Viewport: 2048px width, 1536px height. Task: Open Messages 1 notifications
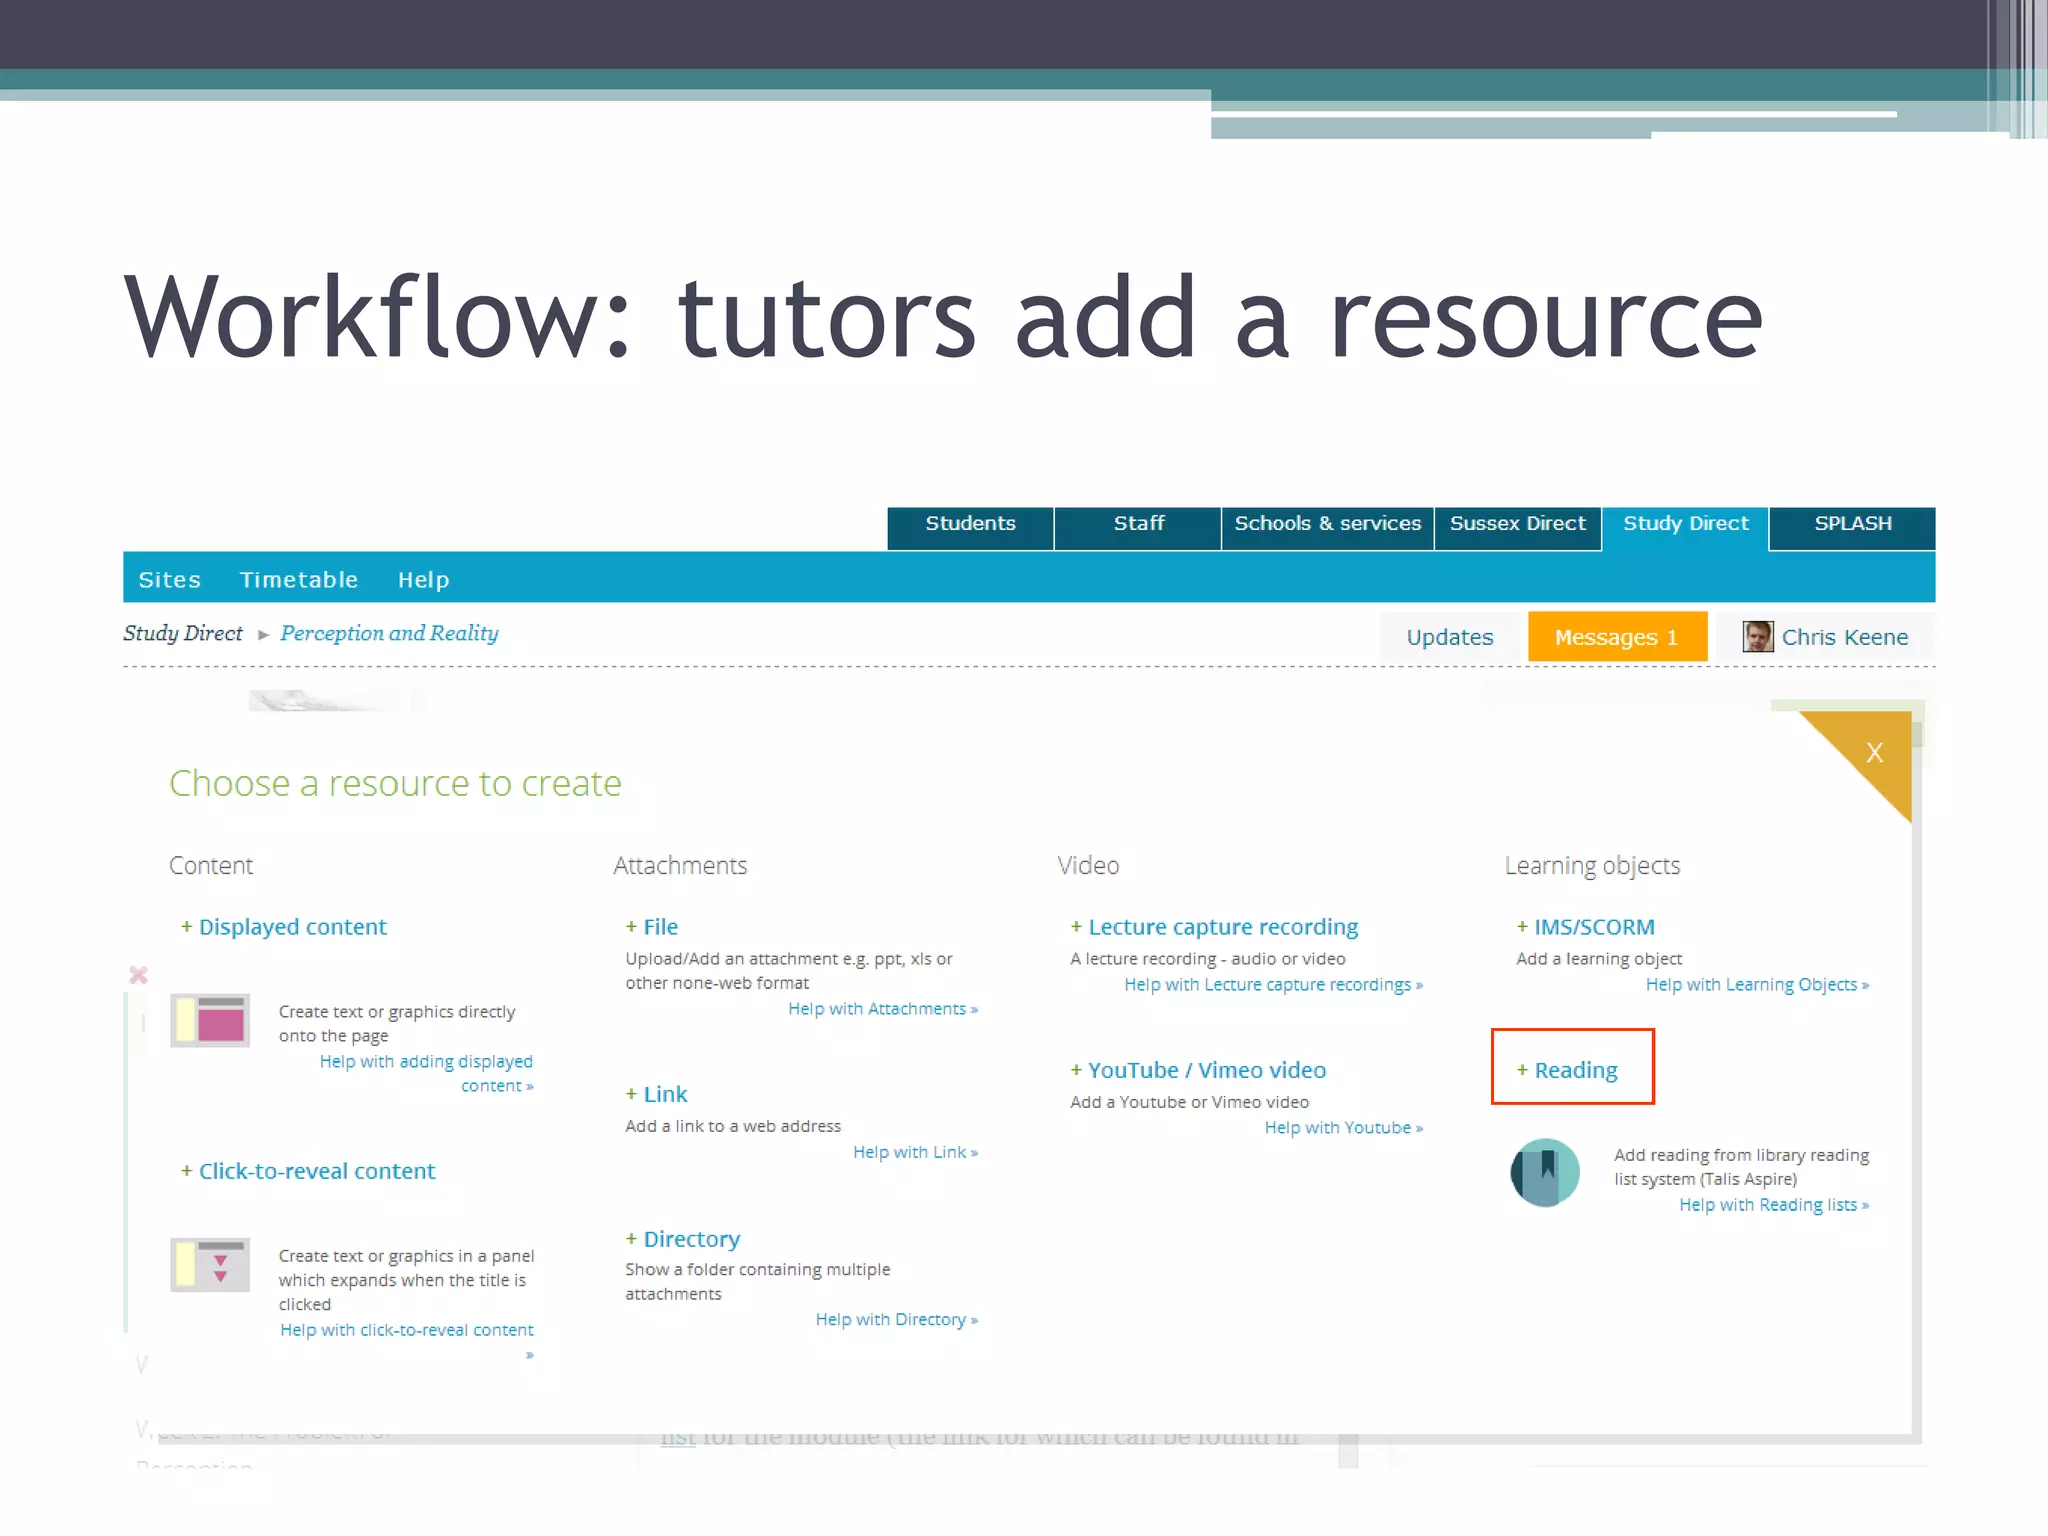click(1617, 637)
